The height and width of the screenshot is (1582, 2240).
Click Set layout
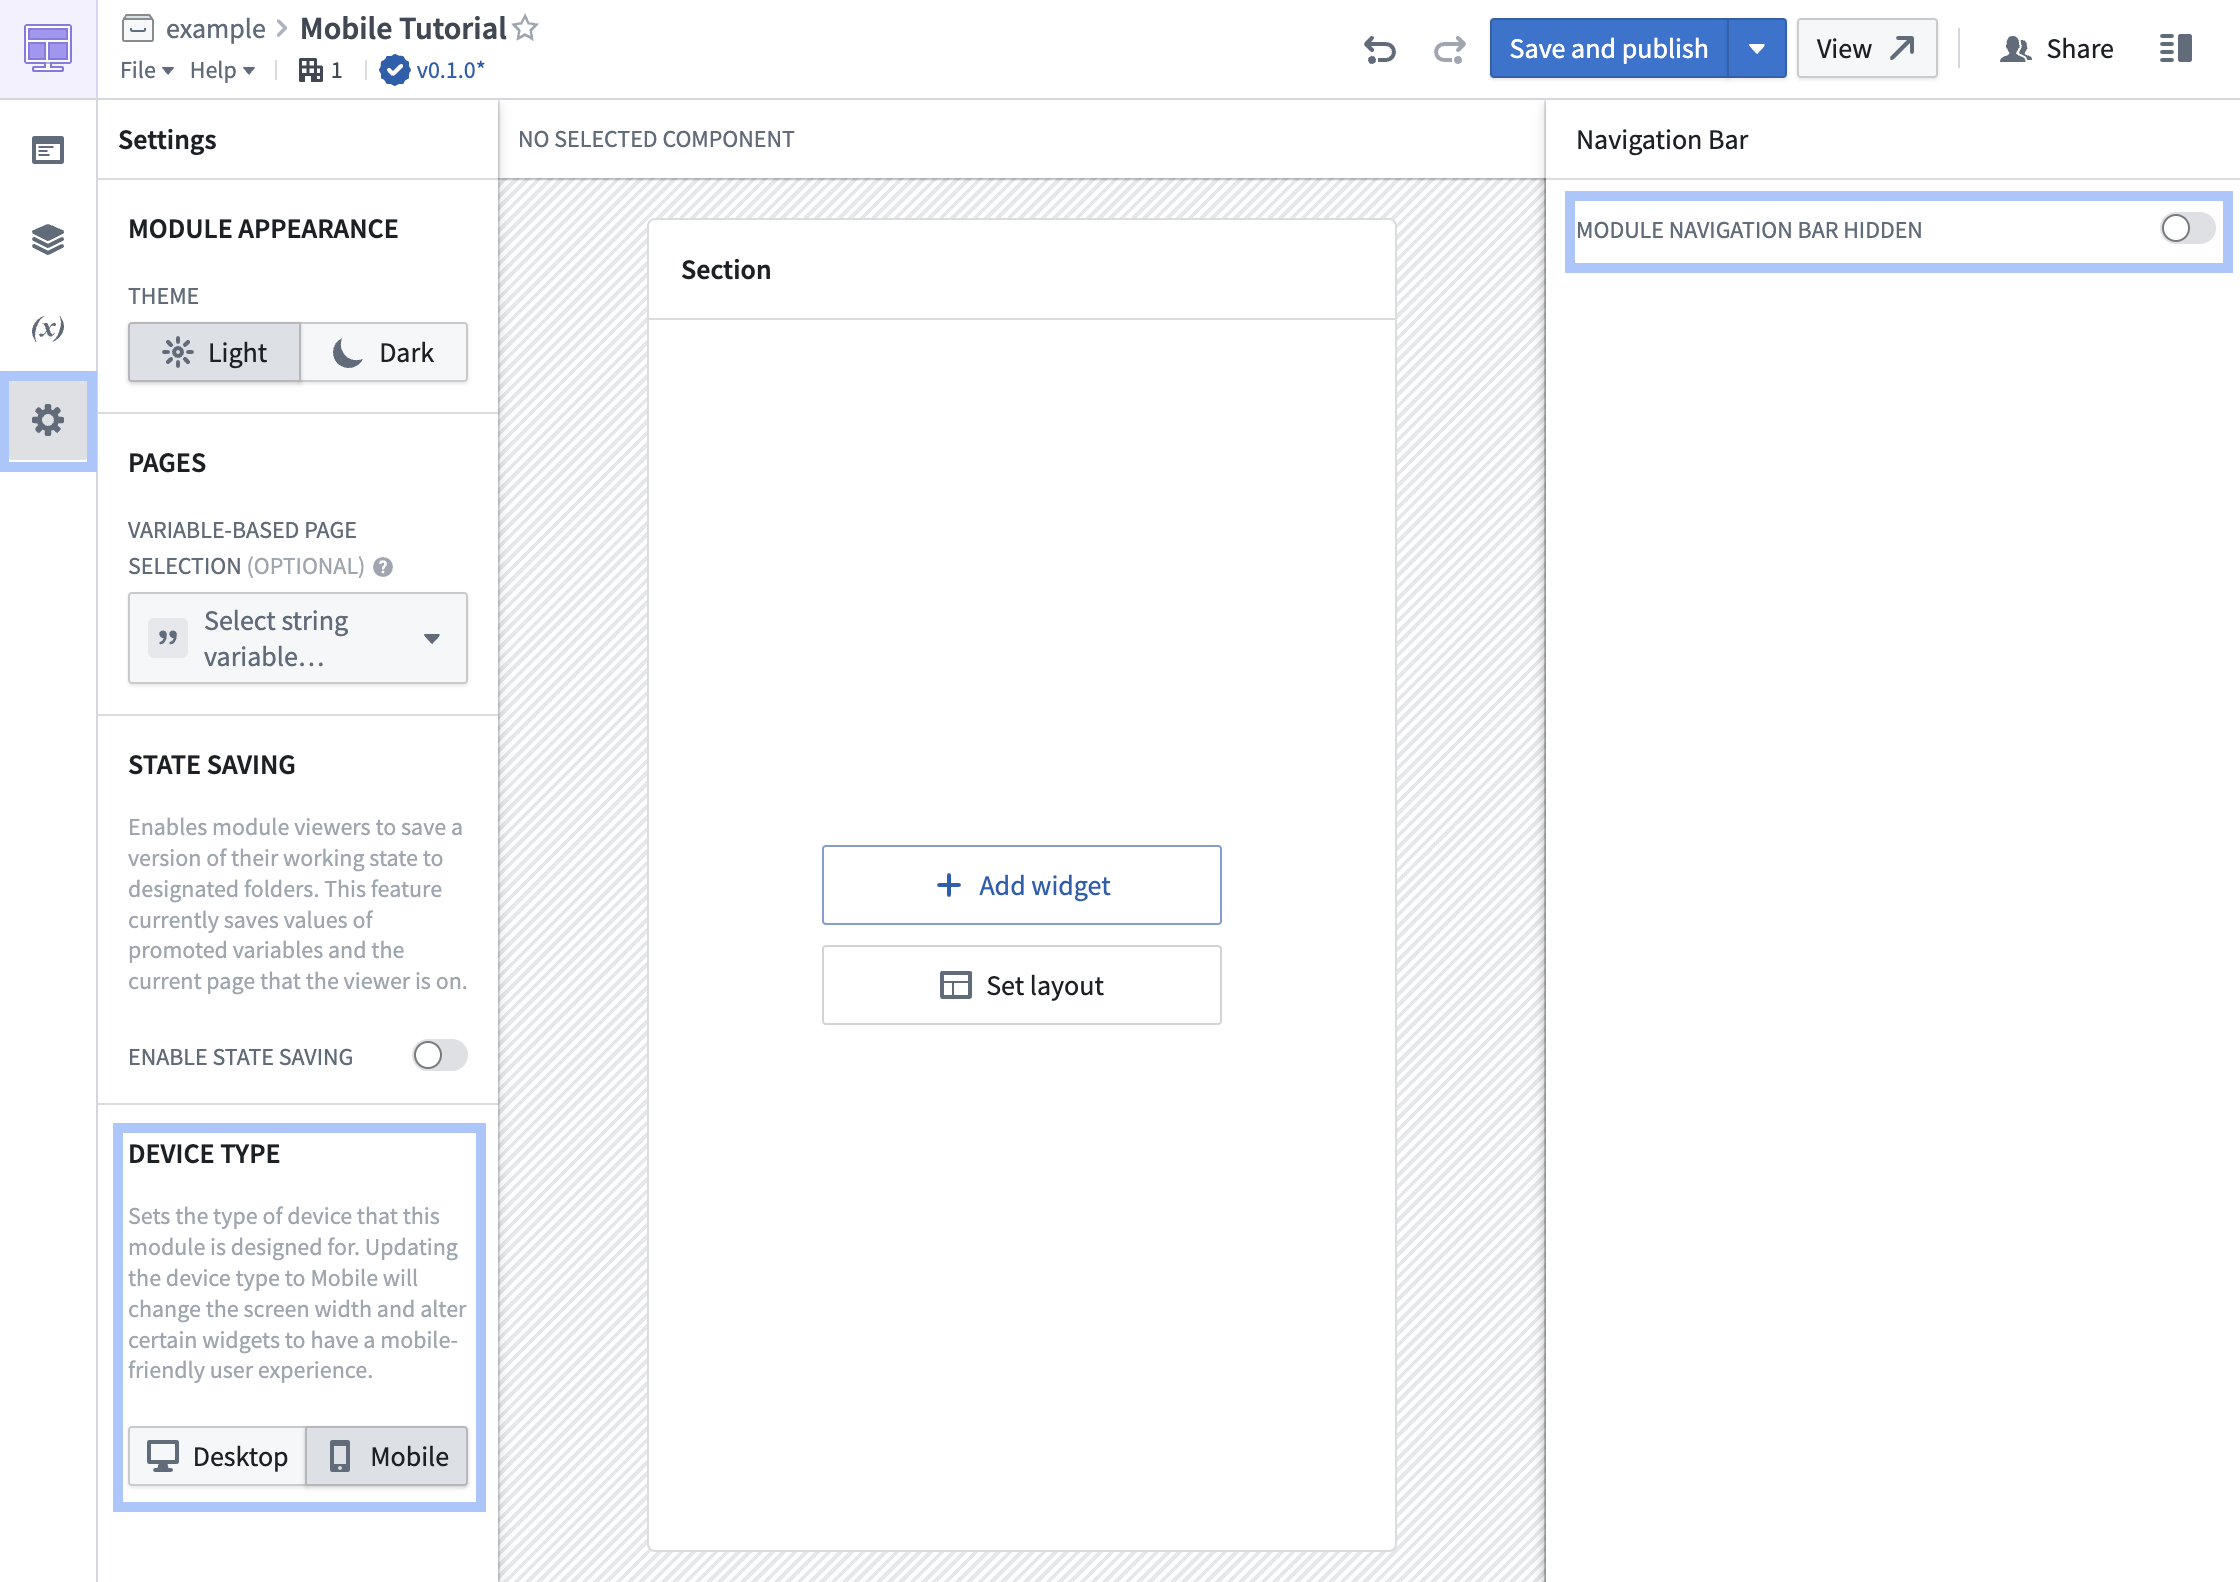coord(1022,985)
